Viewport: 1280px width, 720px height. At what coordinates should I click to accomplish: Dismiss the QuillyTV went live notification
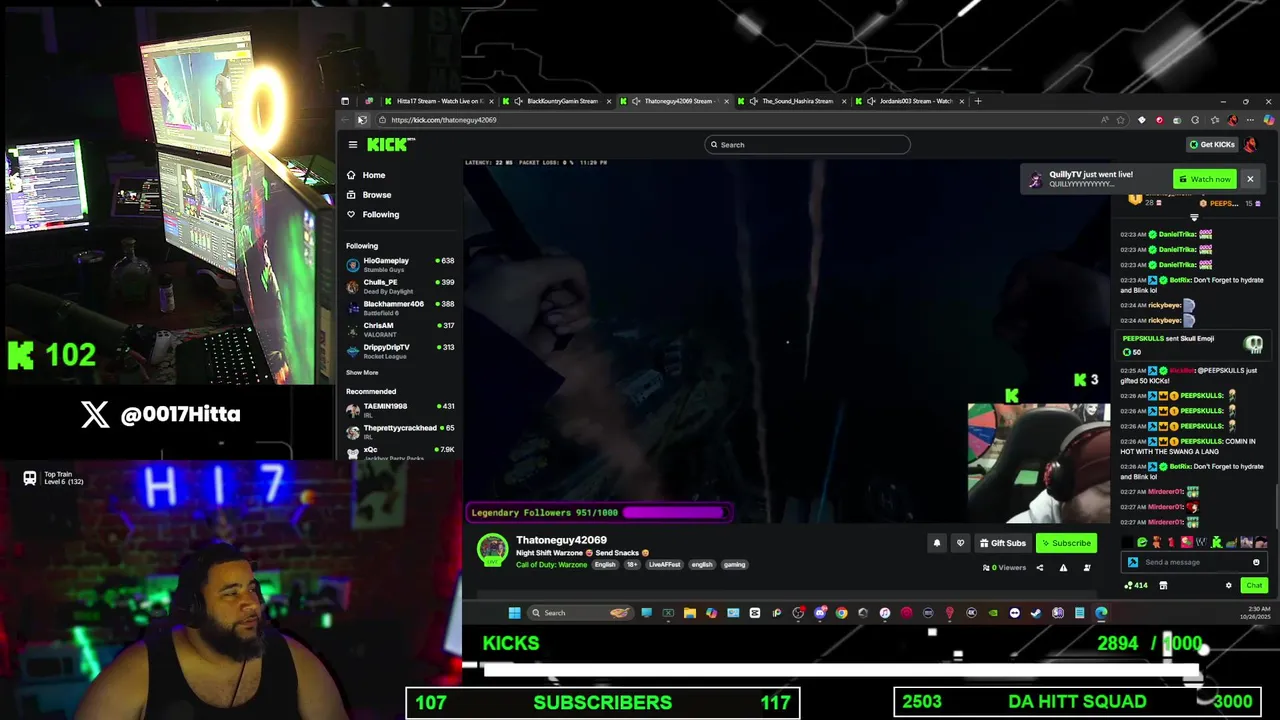pyautogui.click(x=1250, y=179)
